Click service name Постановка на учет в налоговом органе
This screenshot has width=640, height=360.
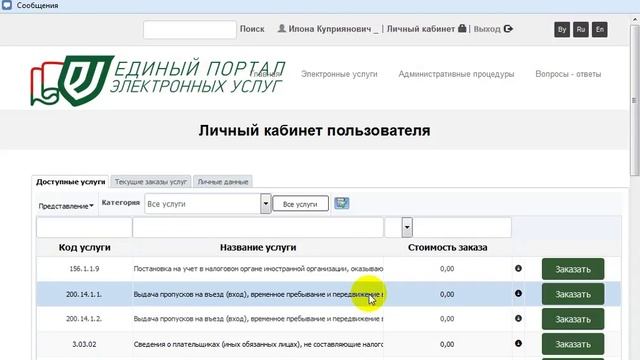(x=258, y=269)
